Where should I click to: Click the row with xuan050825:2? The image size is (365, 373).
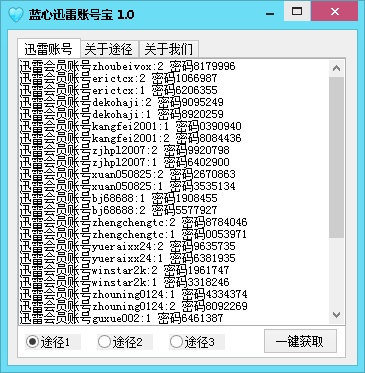click(127, 174)
